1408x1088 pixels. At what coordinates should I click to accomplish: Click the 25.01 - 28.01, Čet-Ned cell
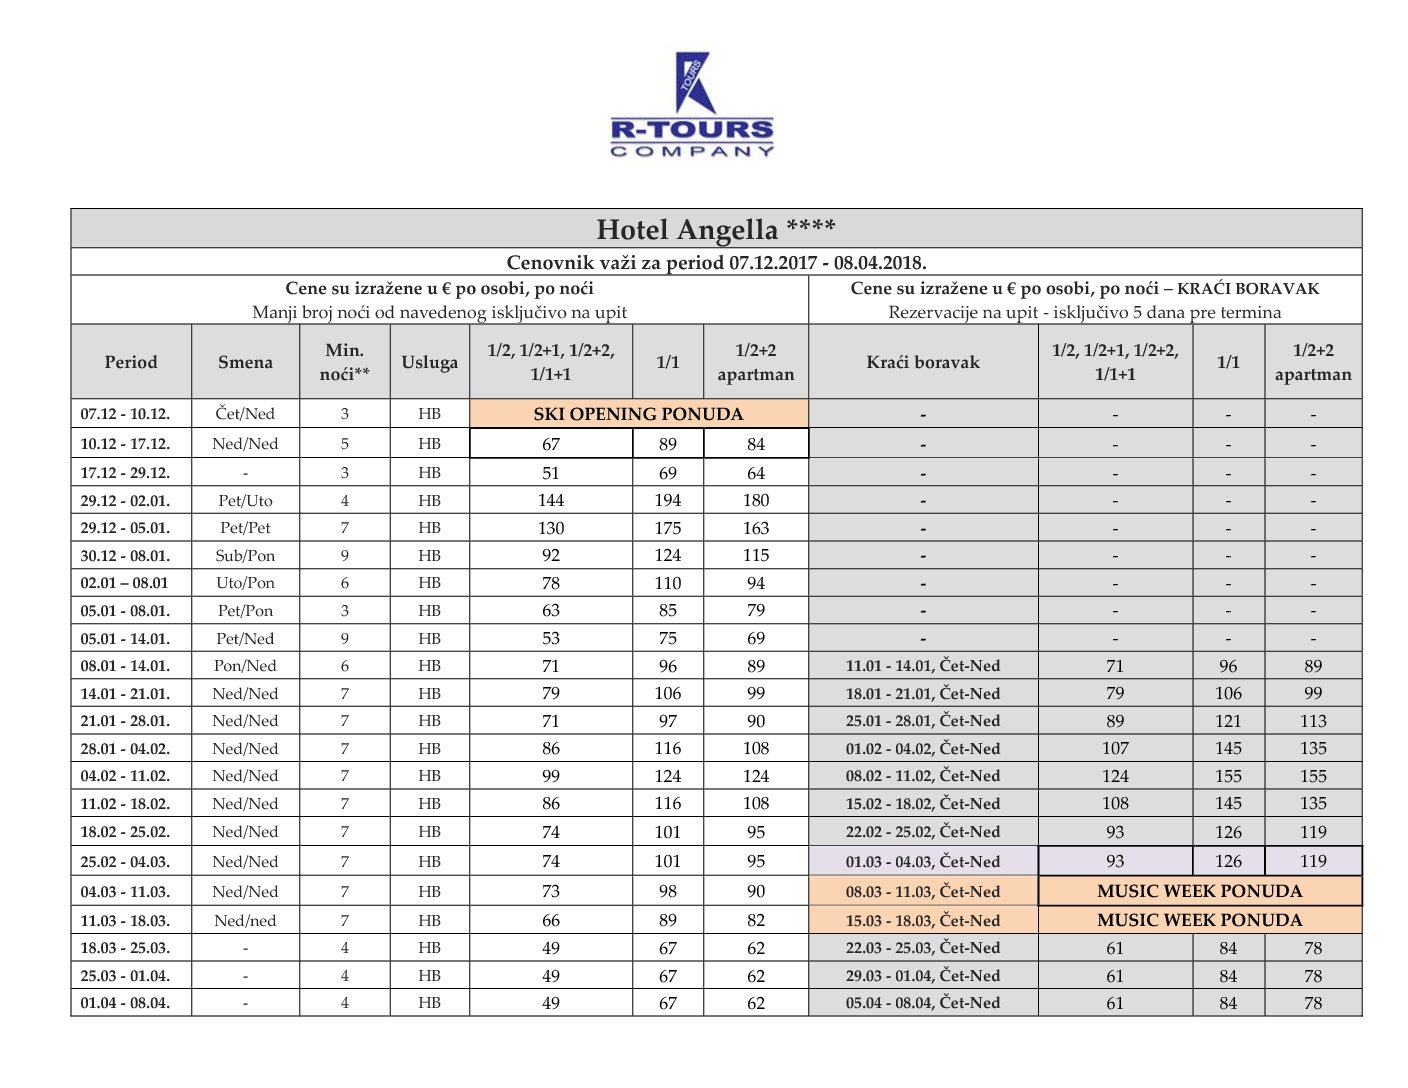pyautogui.click(x=923, y=721)
